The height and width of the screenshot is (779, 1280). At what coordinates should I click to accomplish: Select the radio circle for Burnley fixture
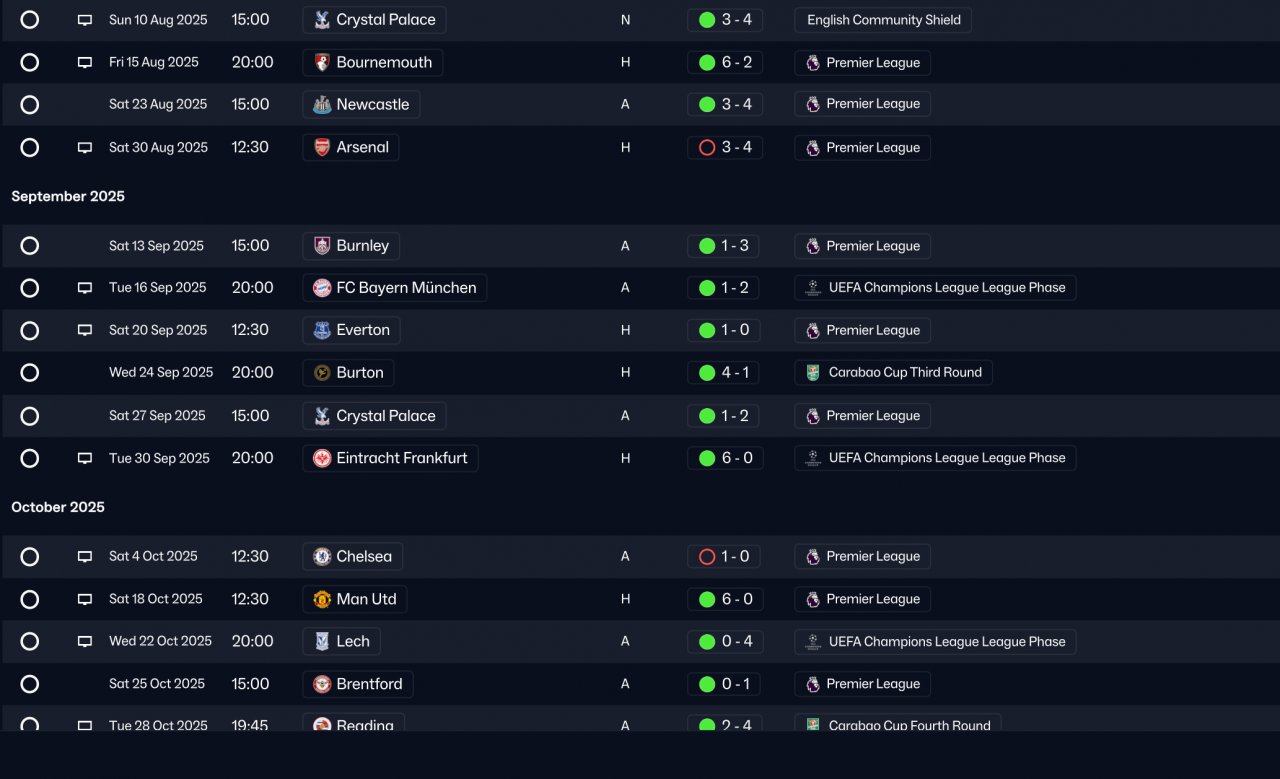click(30, 246)
